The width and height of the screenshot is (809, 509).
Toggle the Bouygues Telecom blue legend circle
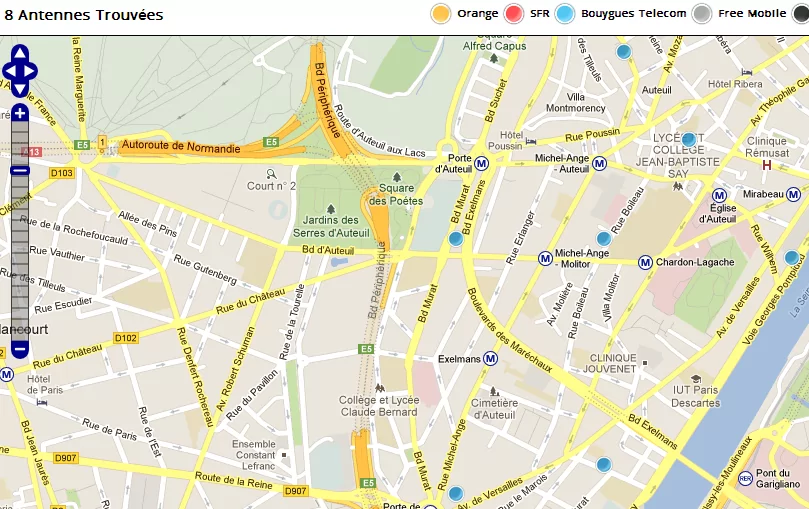[x=565, y=13]
